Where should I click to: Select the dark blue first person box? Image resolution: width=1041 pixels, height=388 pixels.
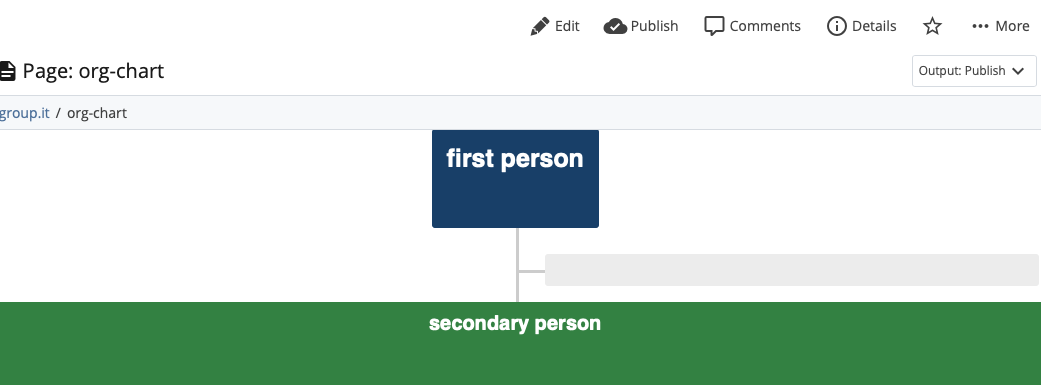pos(515,179)
